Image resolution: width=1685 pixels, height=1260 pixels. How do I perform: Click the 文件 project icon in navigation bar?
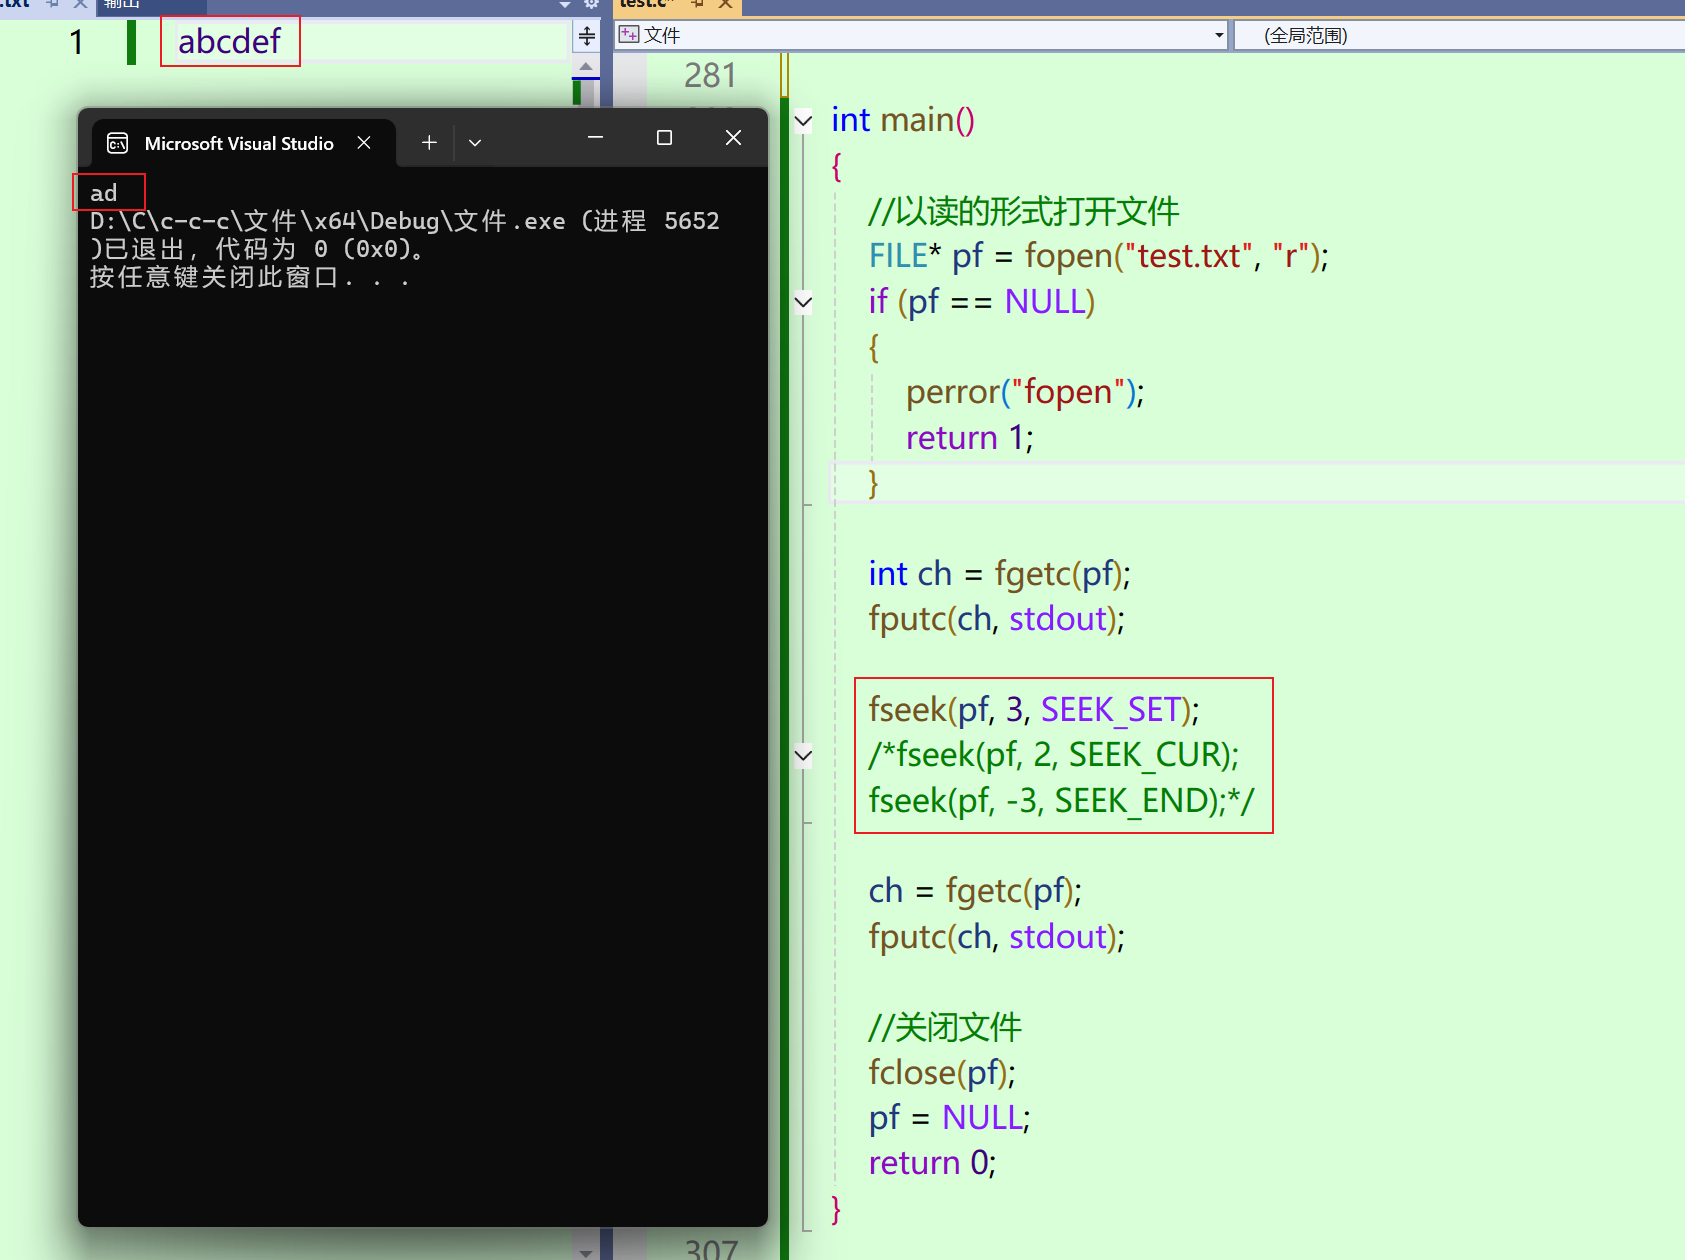point(628,35)
